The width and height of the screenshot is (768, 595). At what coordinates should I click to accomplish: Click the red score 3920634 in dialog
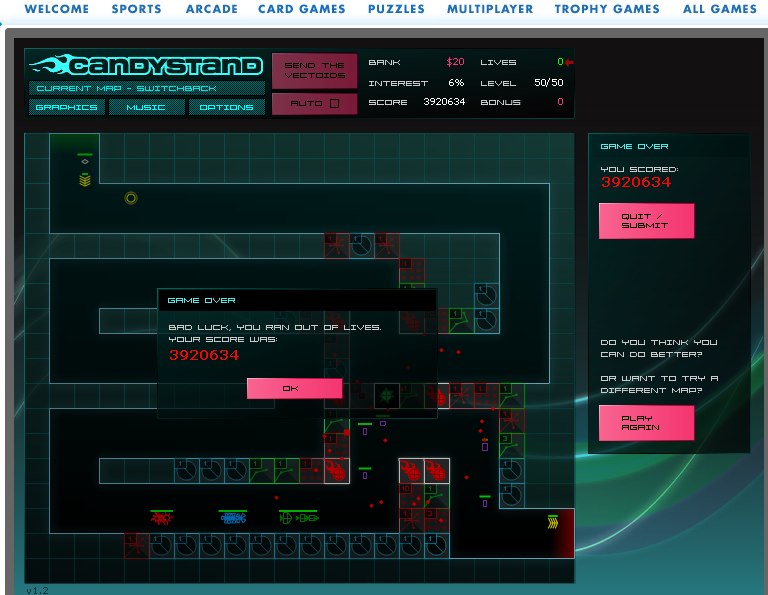coord(204,355)
